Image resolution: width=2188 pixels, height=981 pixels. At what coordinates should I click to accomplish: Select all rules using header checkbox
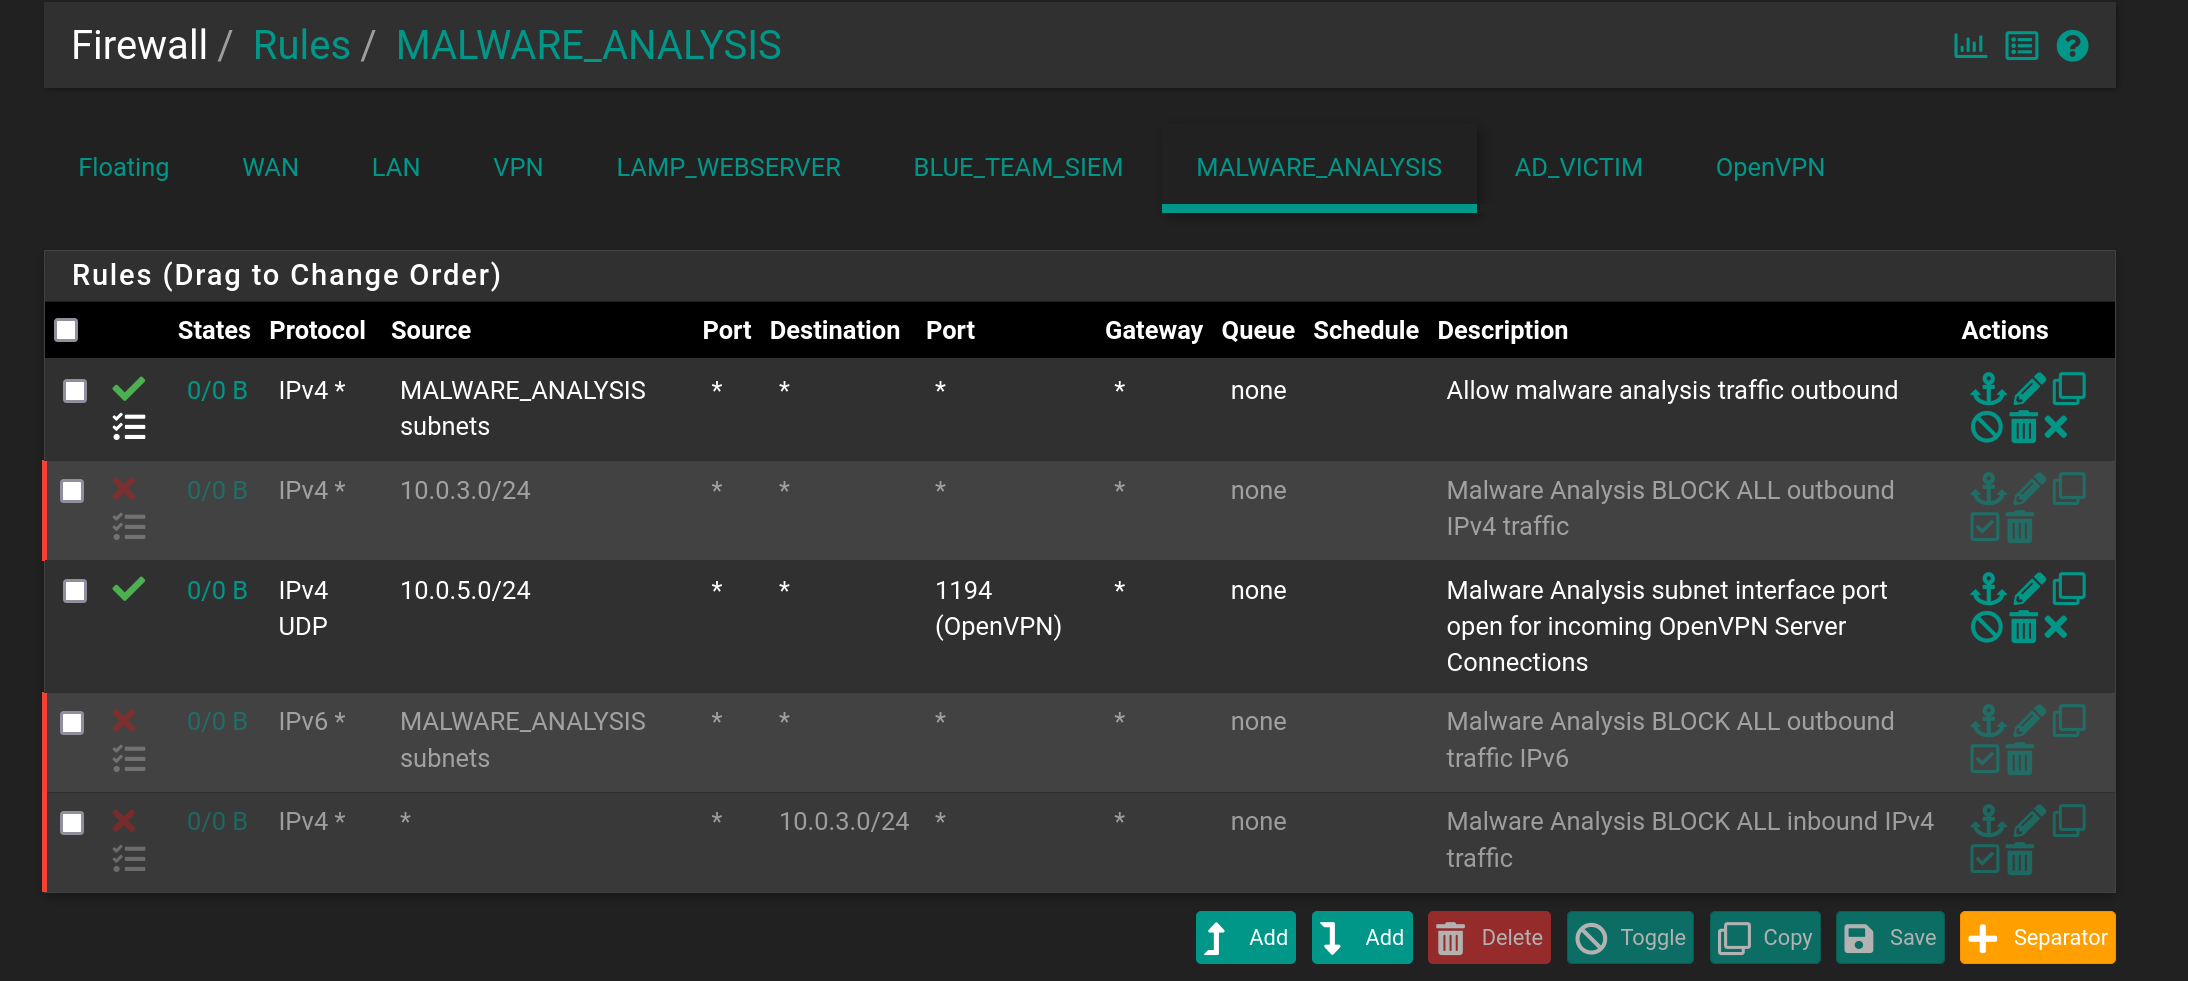[66, 330]
